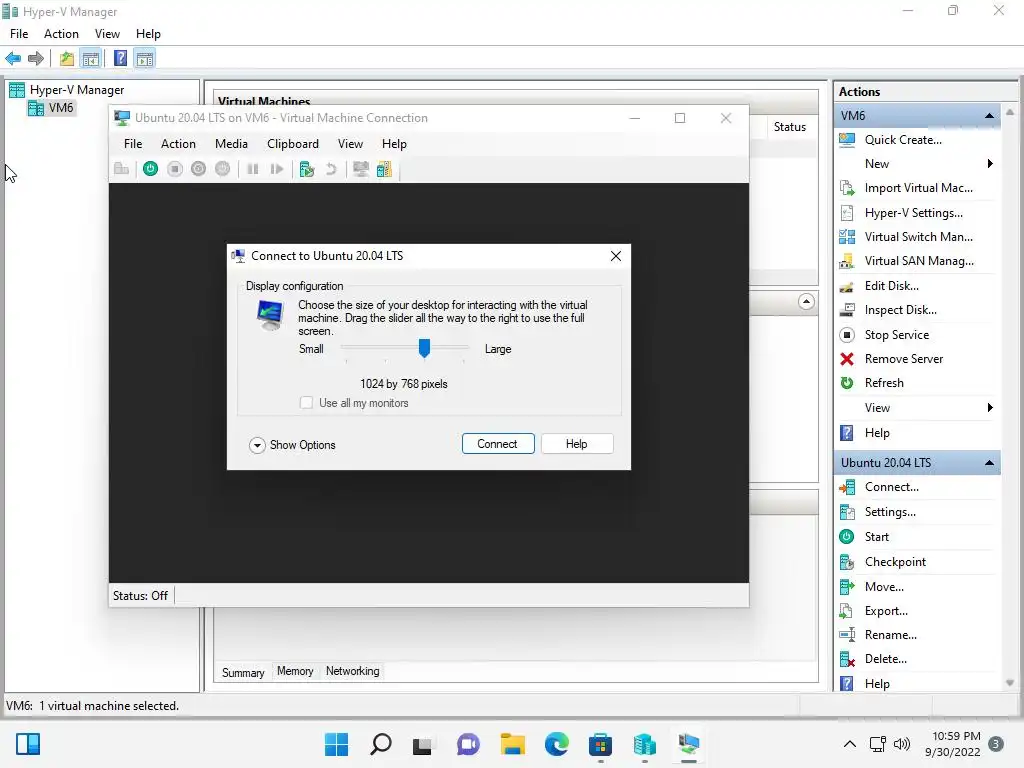The image size is (1024, 768).
Task: Click Move... in Actions pane
Action: tap(884, 587)
